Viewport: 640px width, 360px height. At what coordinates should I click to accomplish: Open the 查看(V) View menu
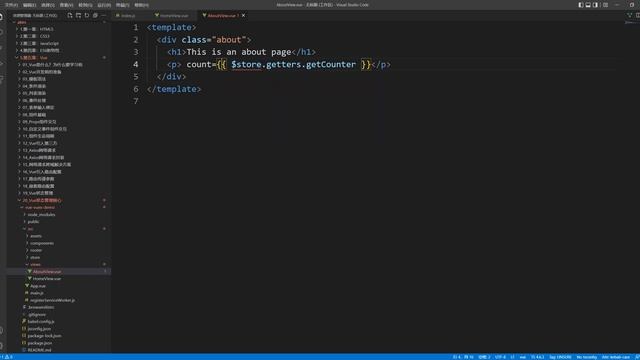[67, 5]
